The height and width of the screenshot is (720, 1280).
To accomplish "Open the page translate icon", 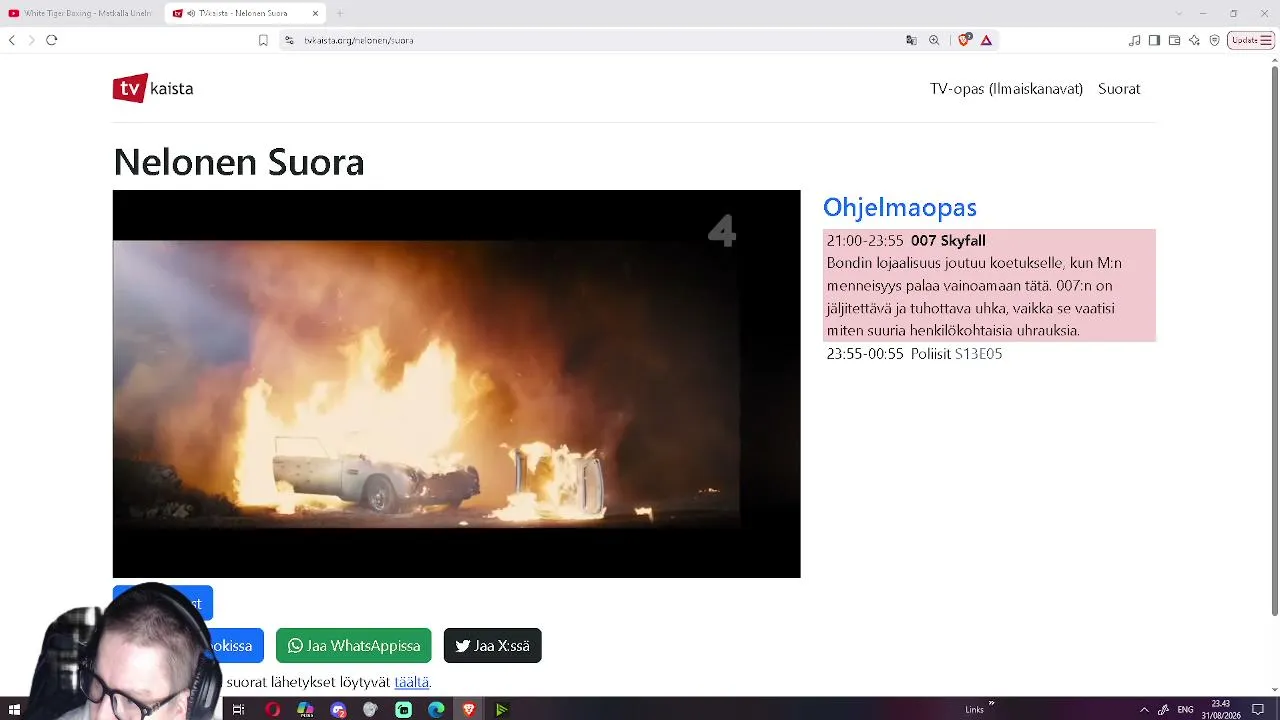I will tap(911, 40).
